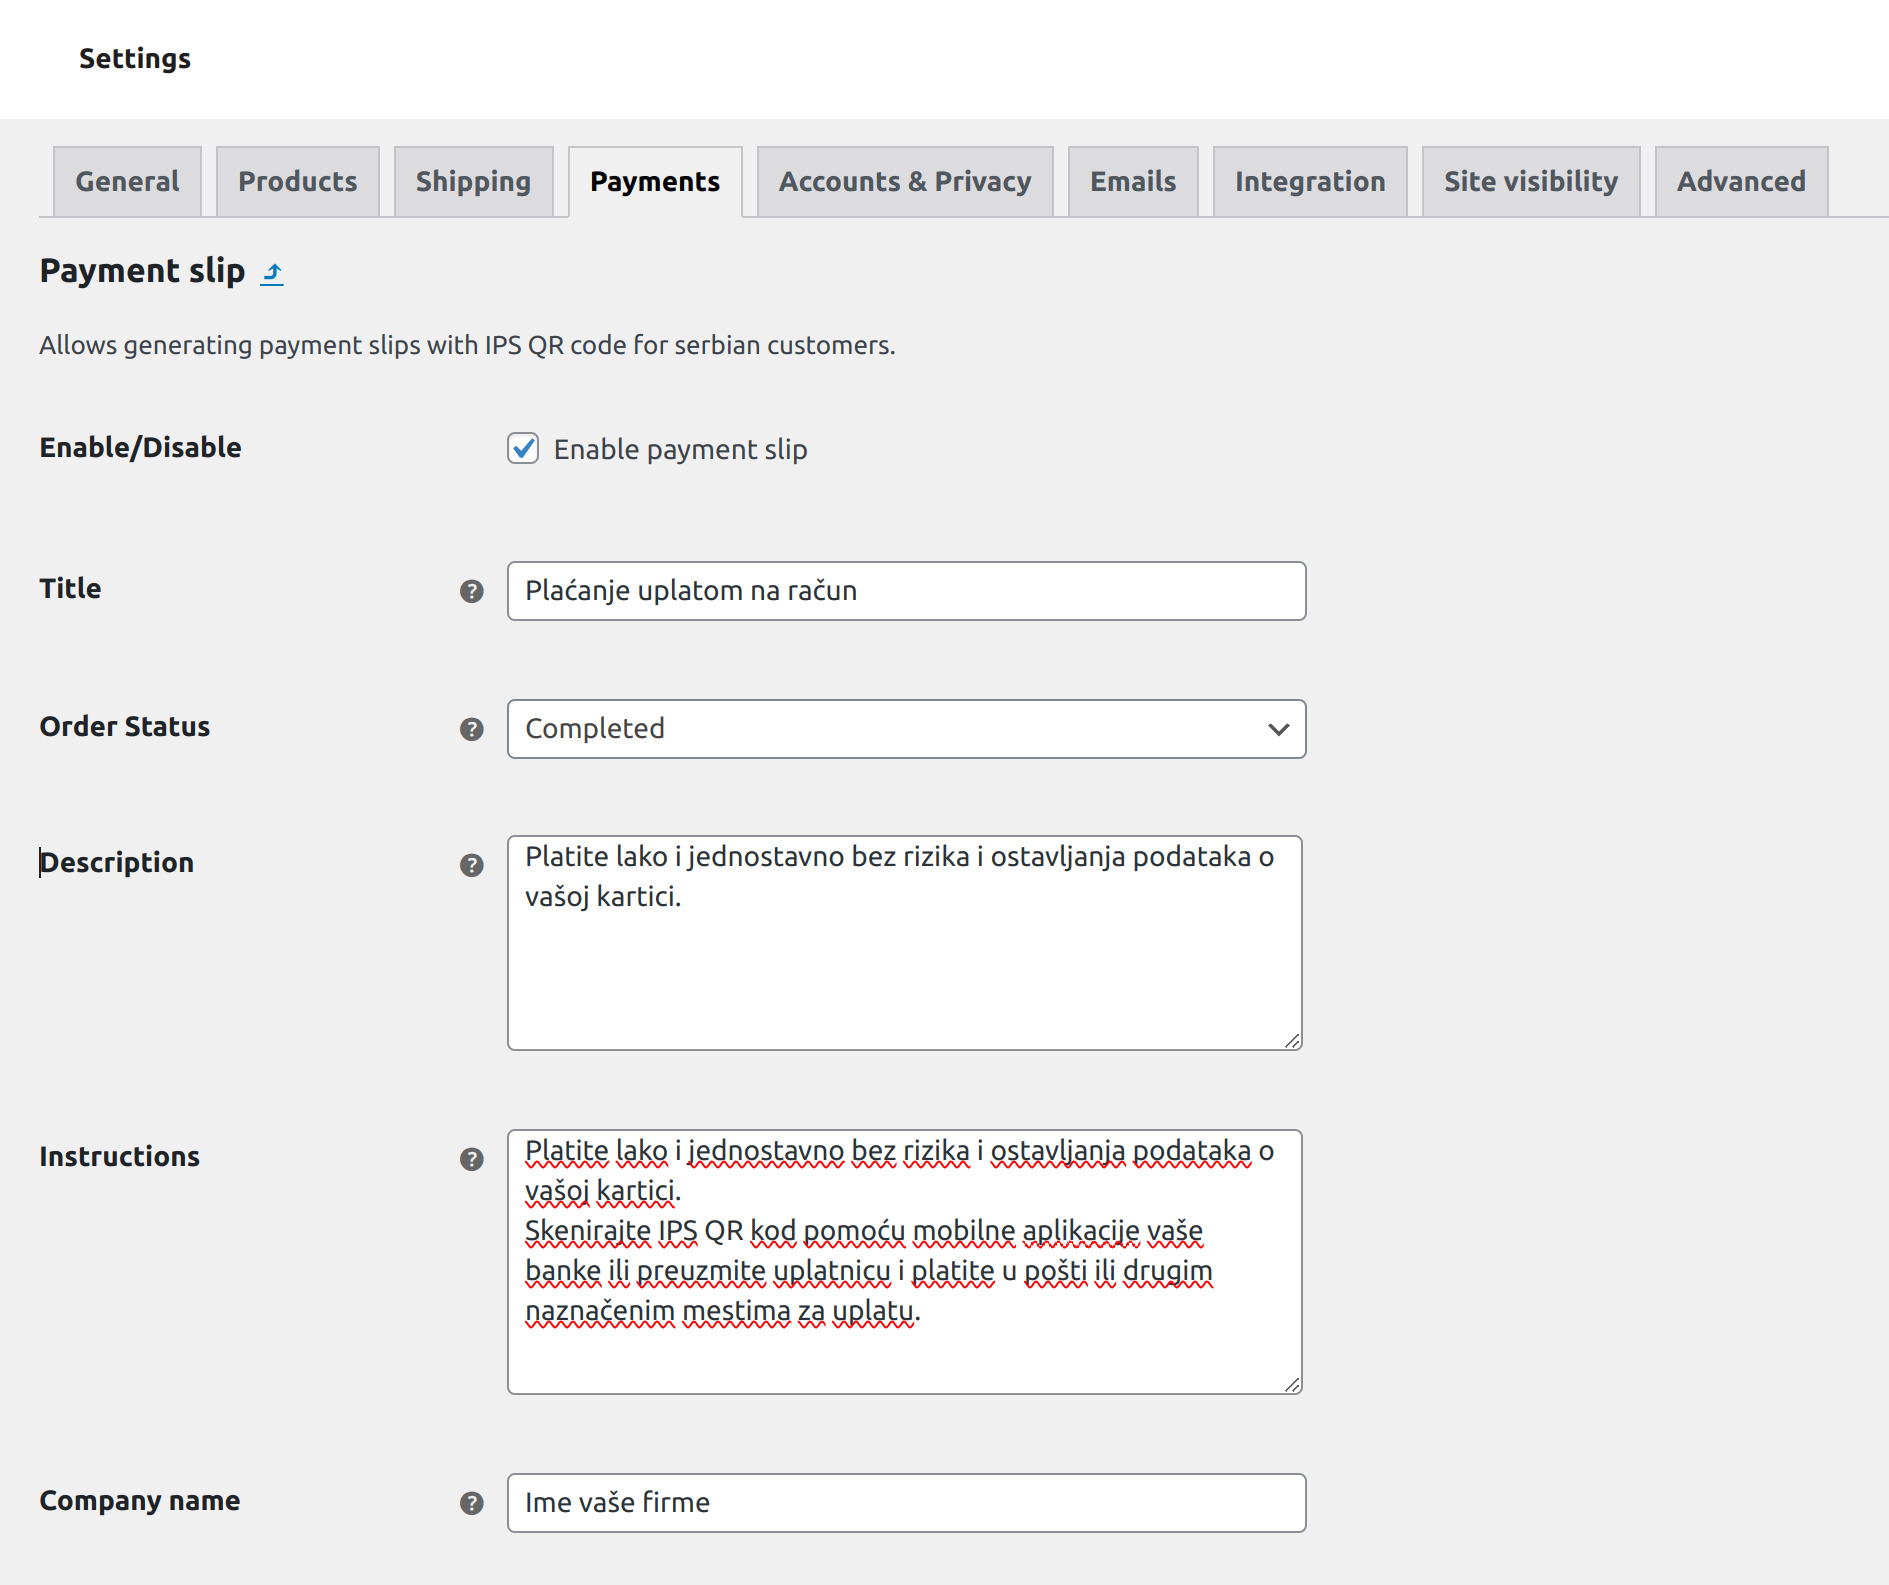
Task: Click the return arrow next to Payment slip
Action: tap(272, 273)
